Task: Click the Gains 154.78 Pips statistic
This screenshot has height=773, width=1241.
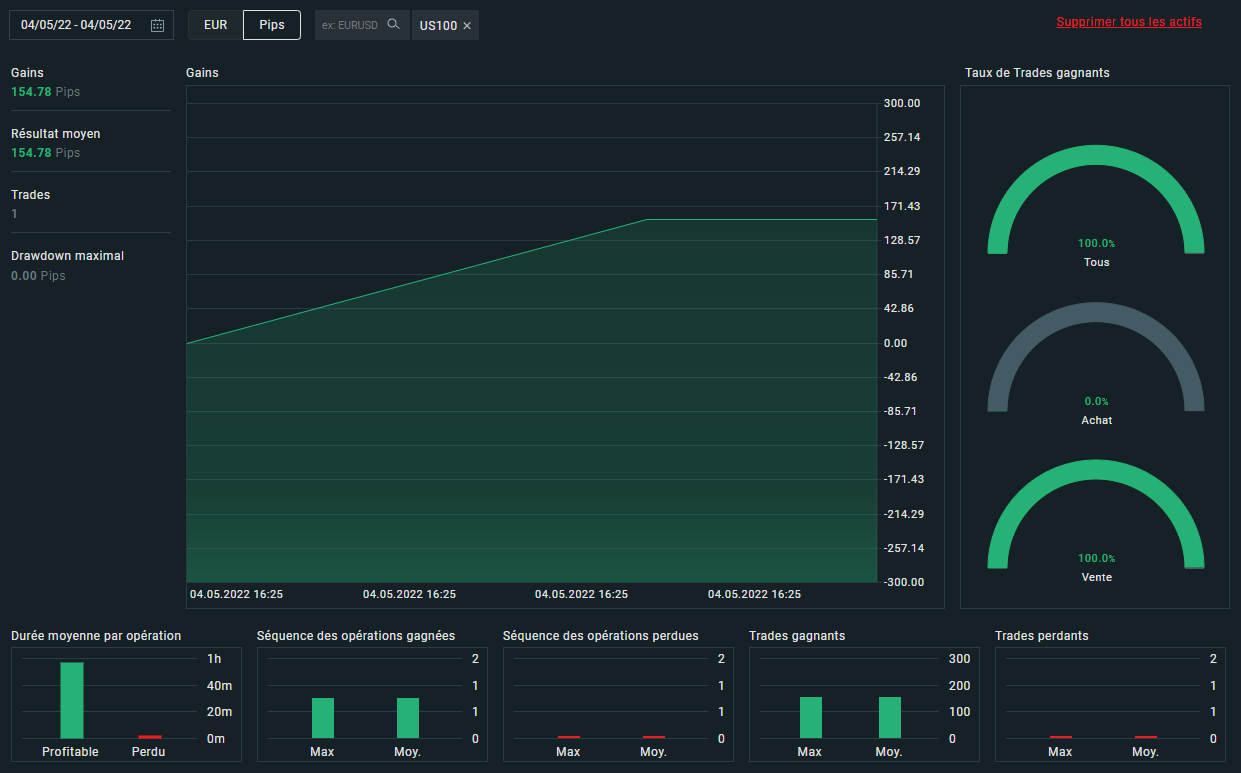Action: (x=45, y=92)
